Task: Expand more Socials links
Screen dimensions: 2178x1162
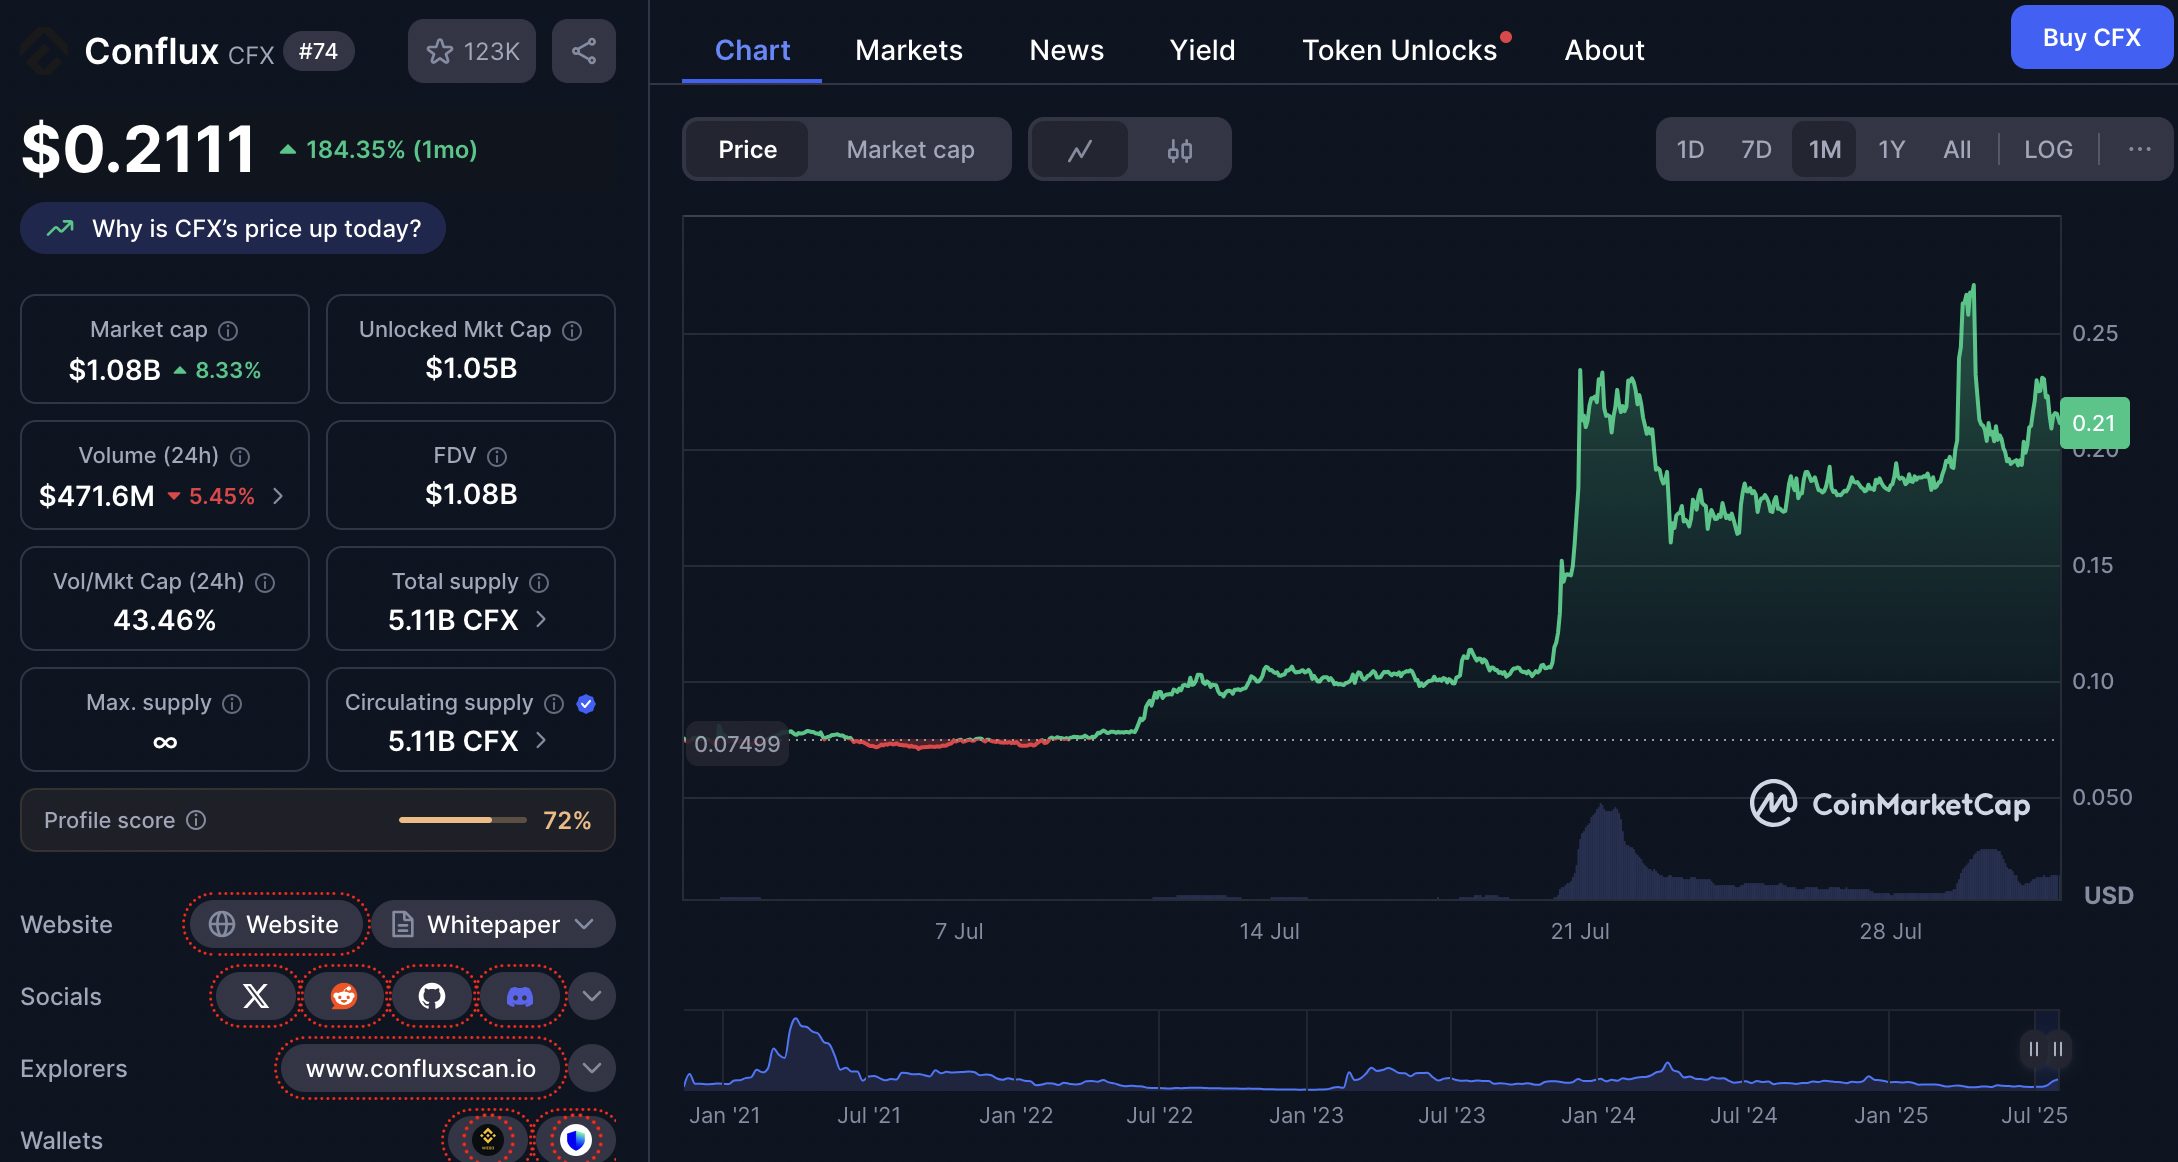Action: (x=592, y=996)
